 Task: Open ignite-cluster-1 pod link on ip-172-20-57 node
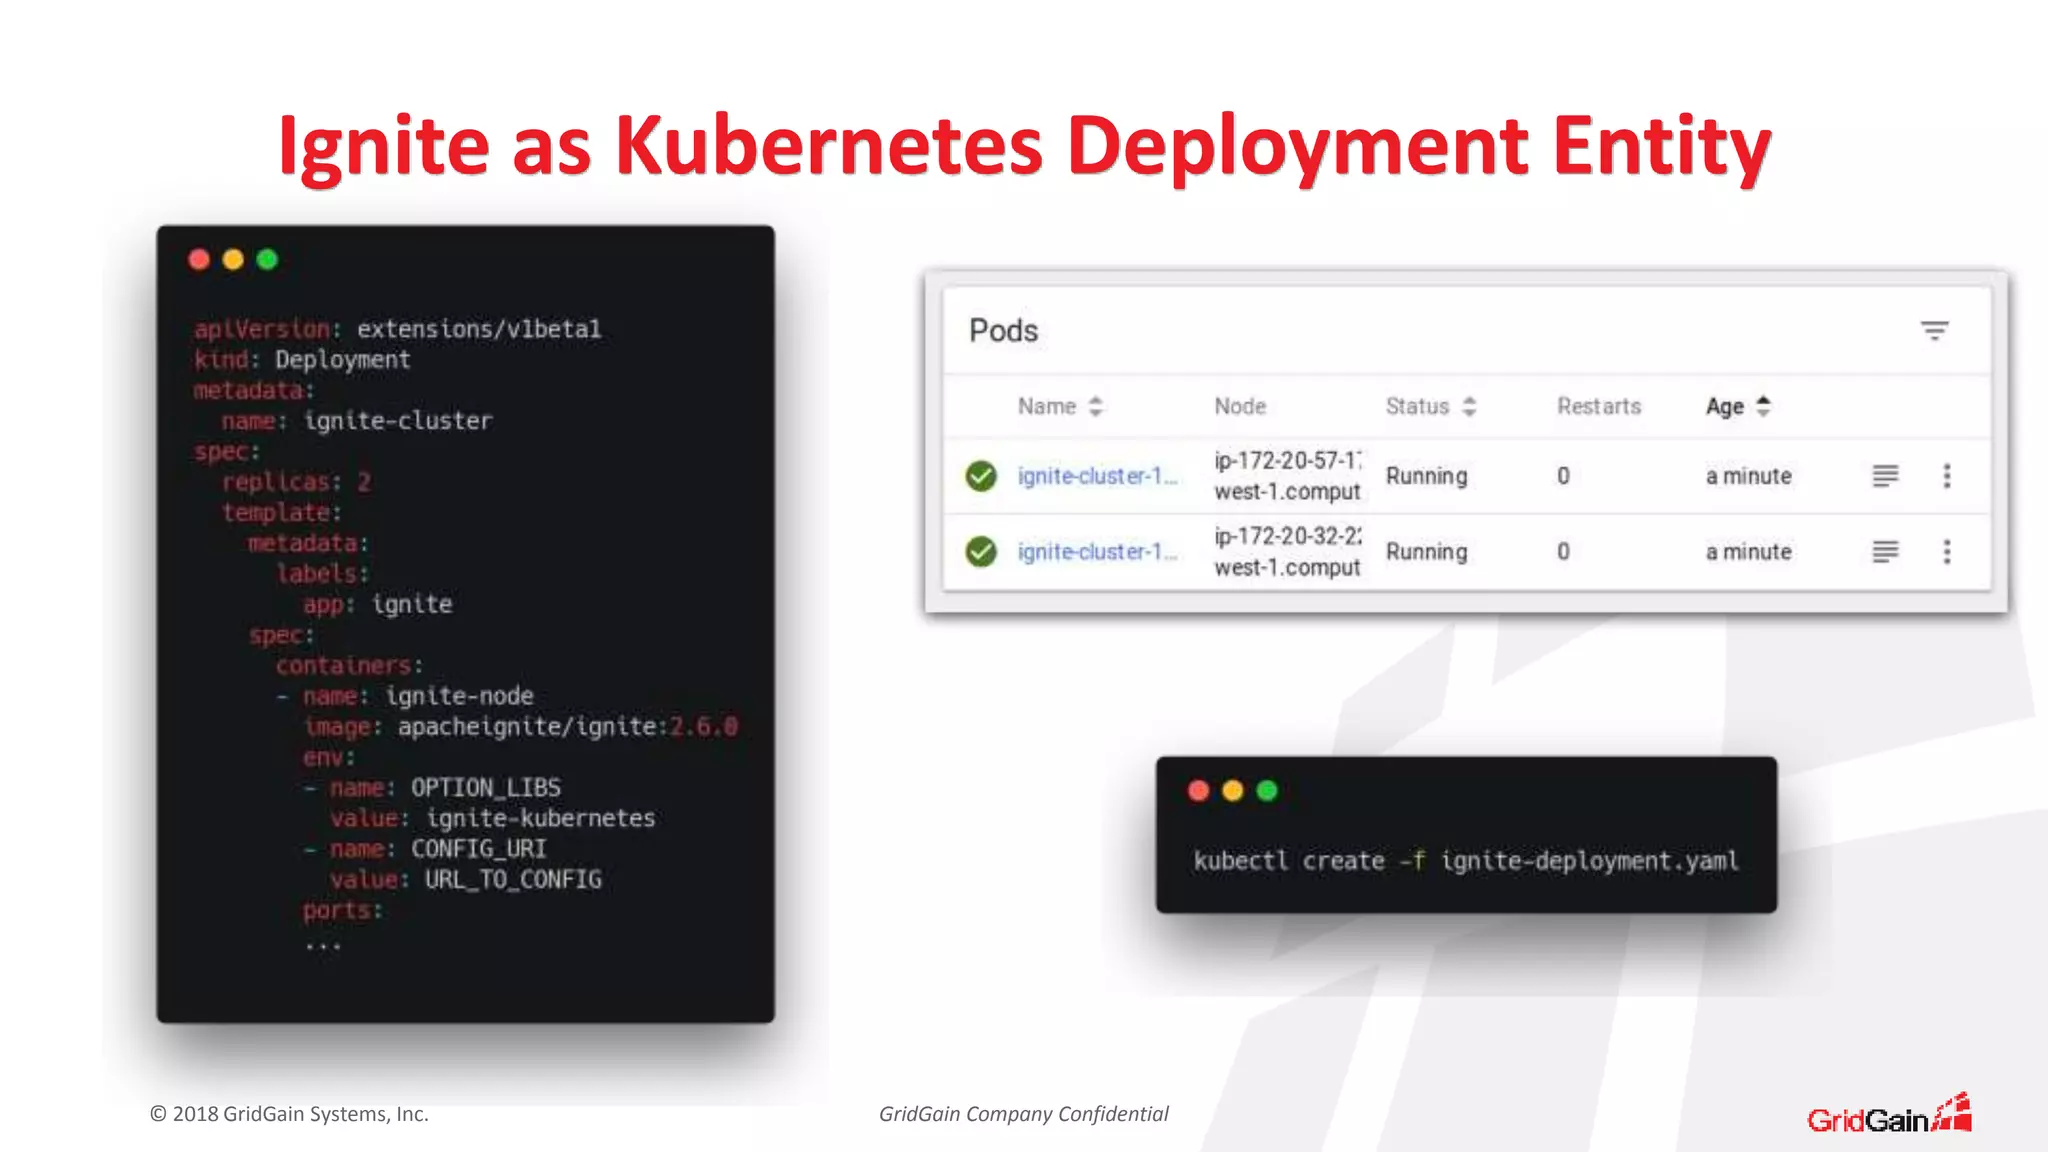pos(1097,476)
